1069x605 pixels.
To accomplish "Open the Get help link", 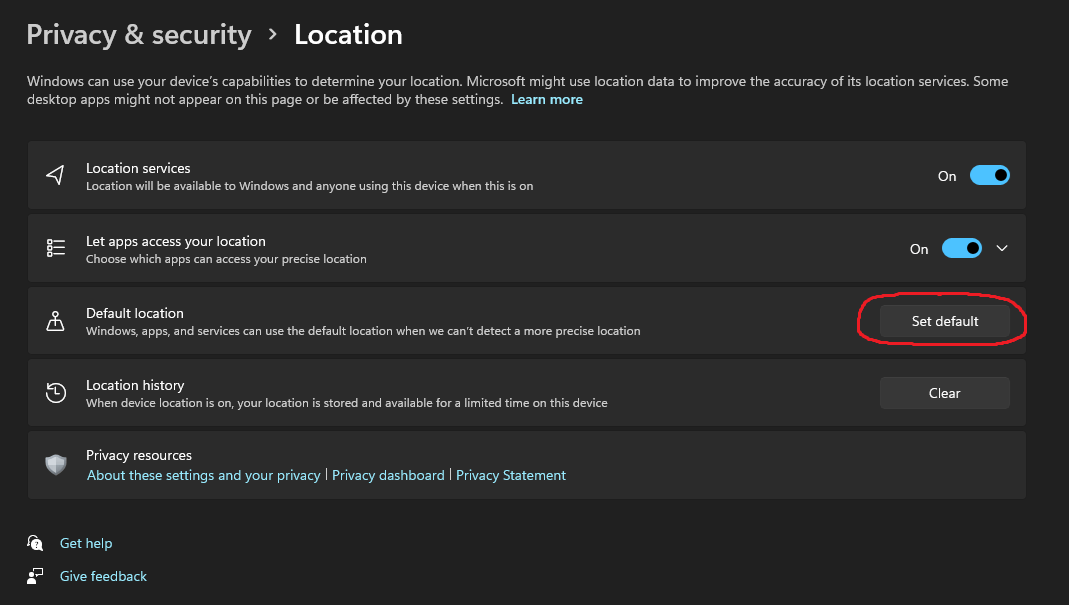I will 86,543.
